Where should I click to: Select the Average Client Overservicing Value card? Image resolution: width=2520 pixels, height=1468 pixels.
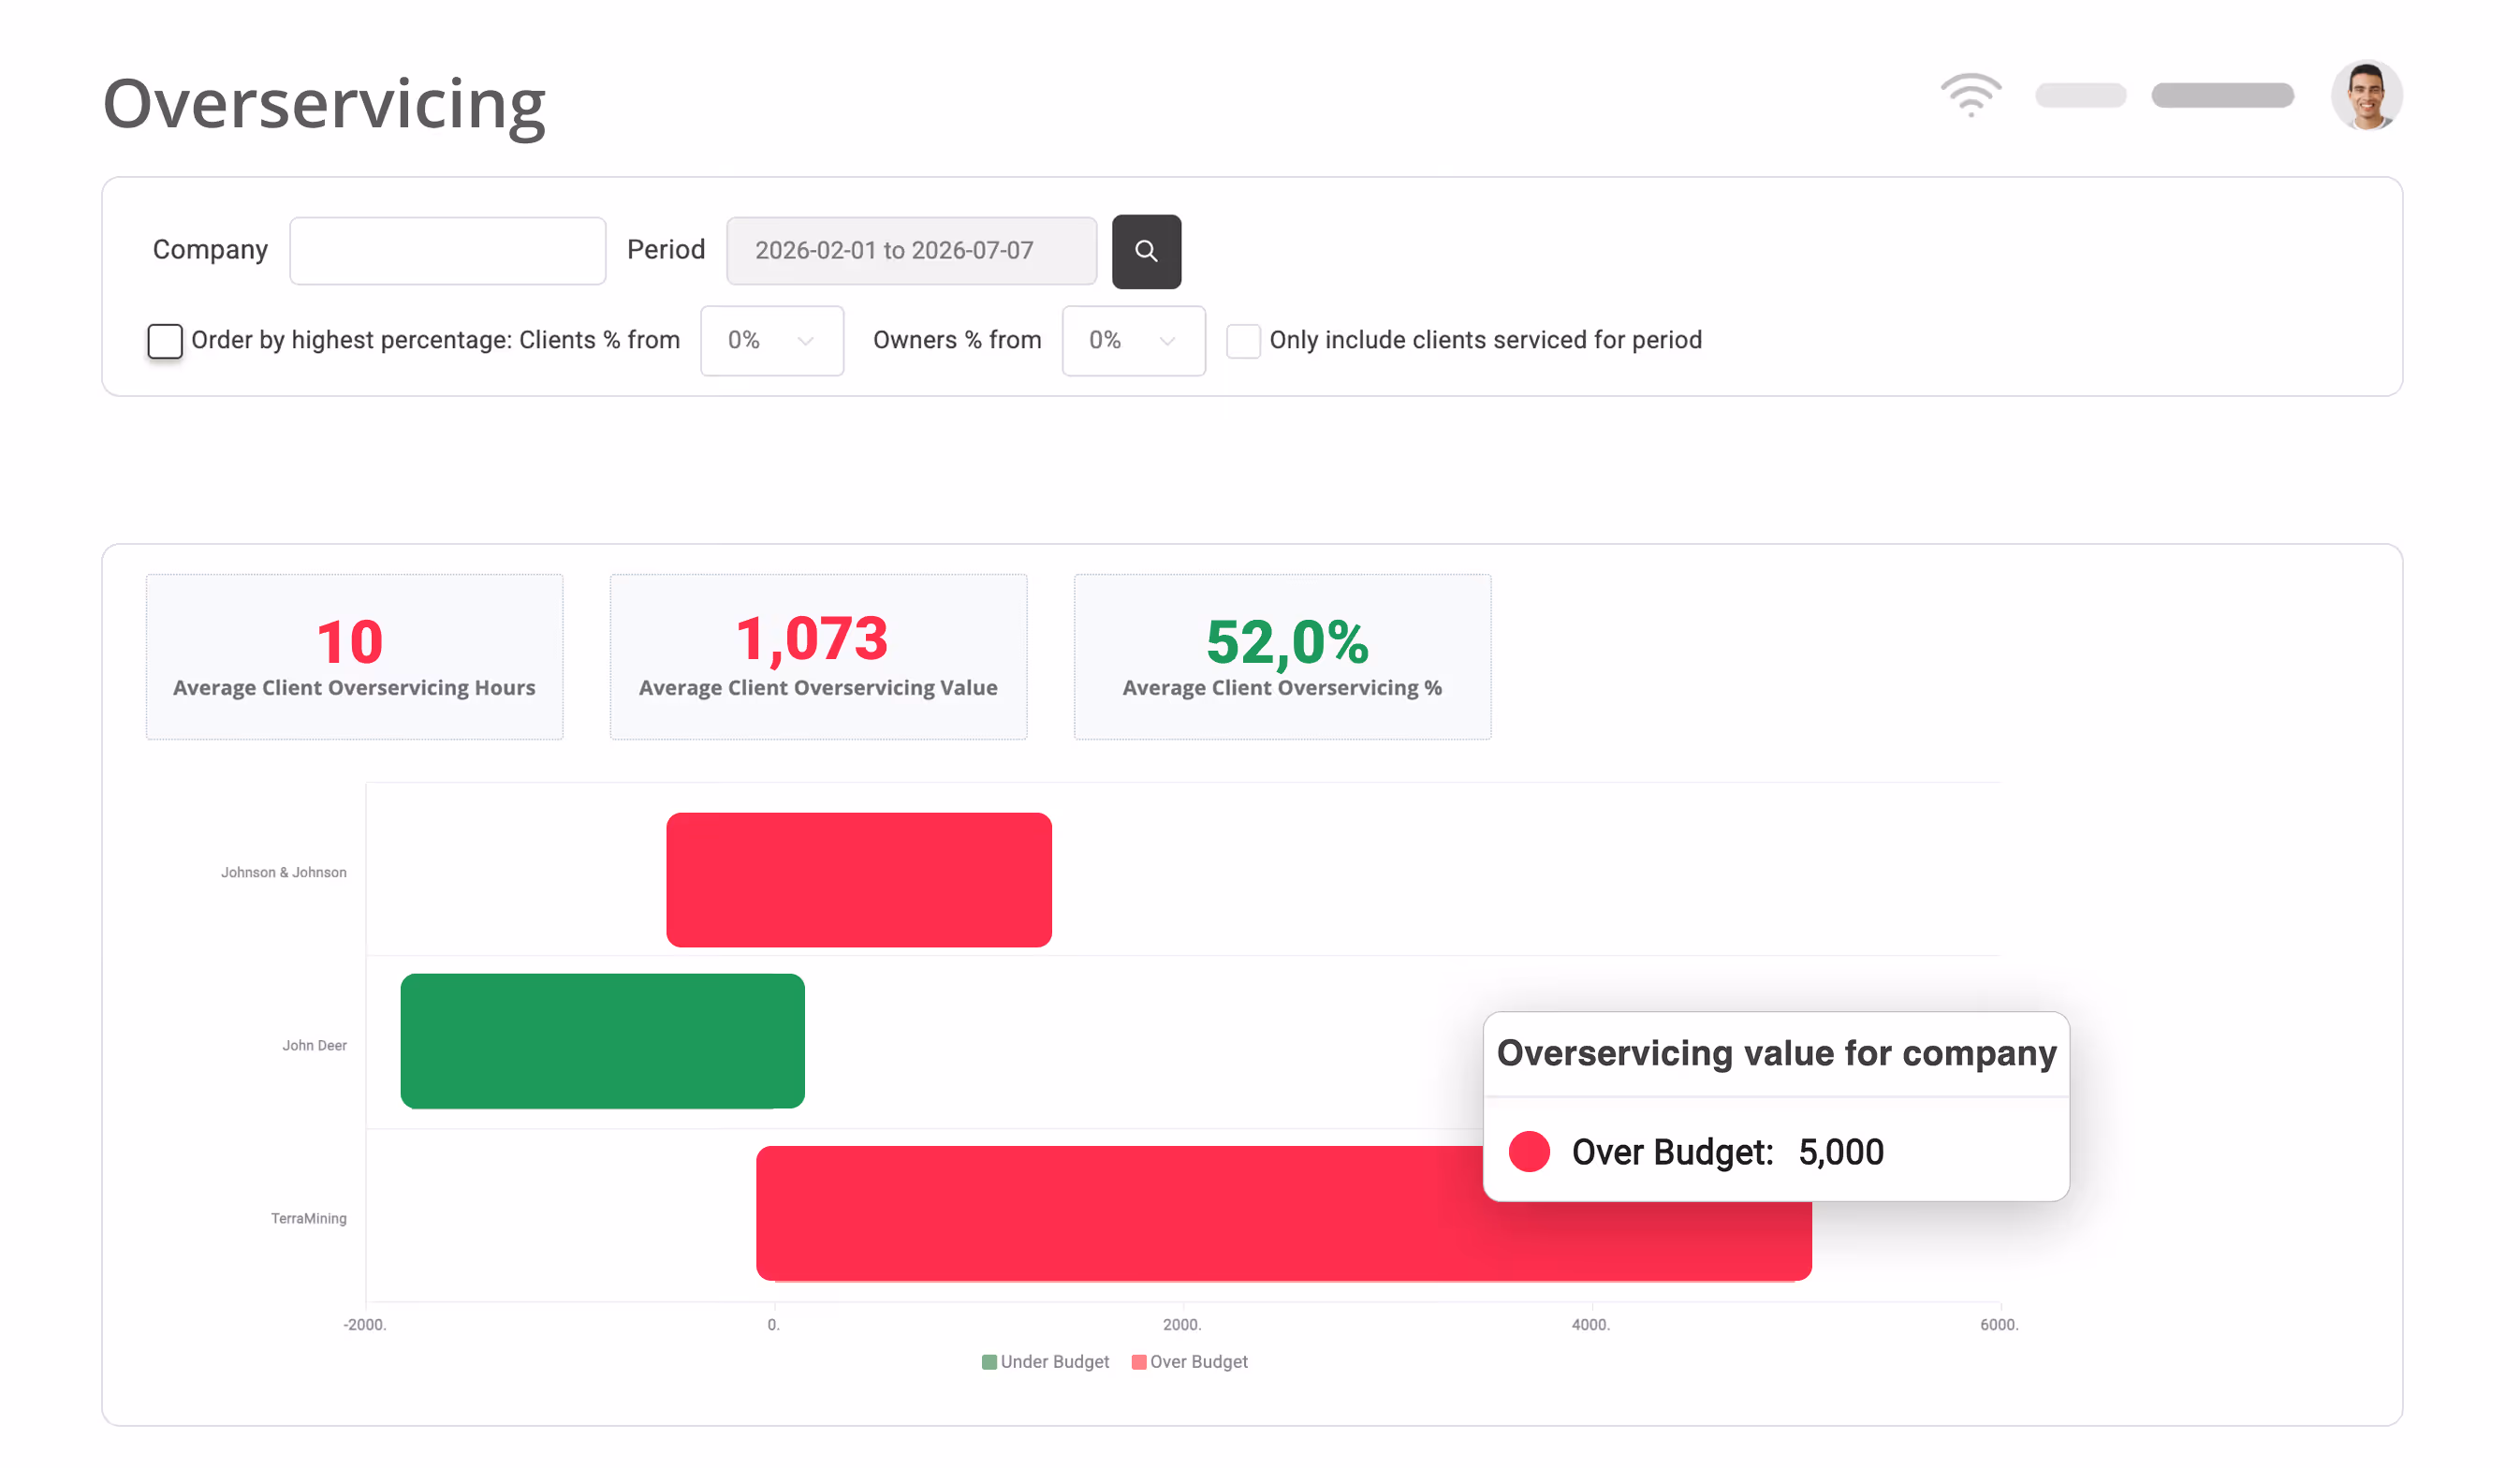pyautogui.click(x=818, y=656)
